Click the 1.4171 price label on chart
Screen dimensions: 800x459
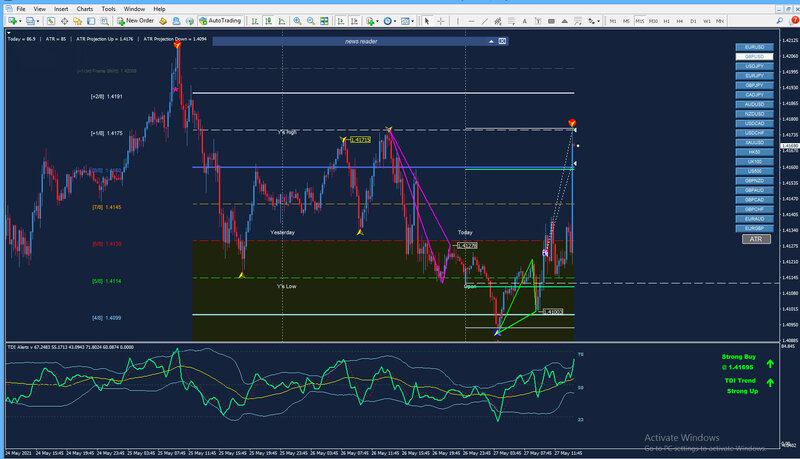coord(360,140)
